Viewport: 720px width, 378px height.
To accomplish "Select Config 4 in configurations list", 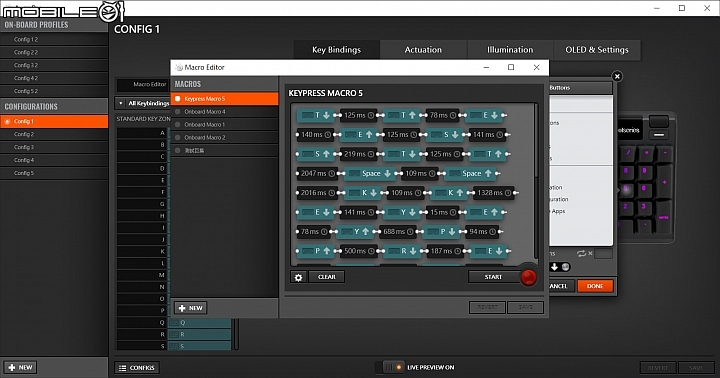I will tap(54, 160).
